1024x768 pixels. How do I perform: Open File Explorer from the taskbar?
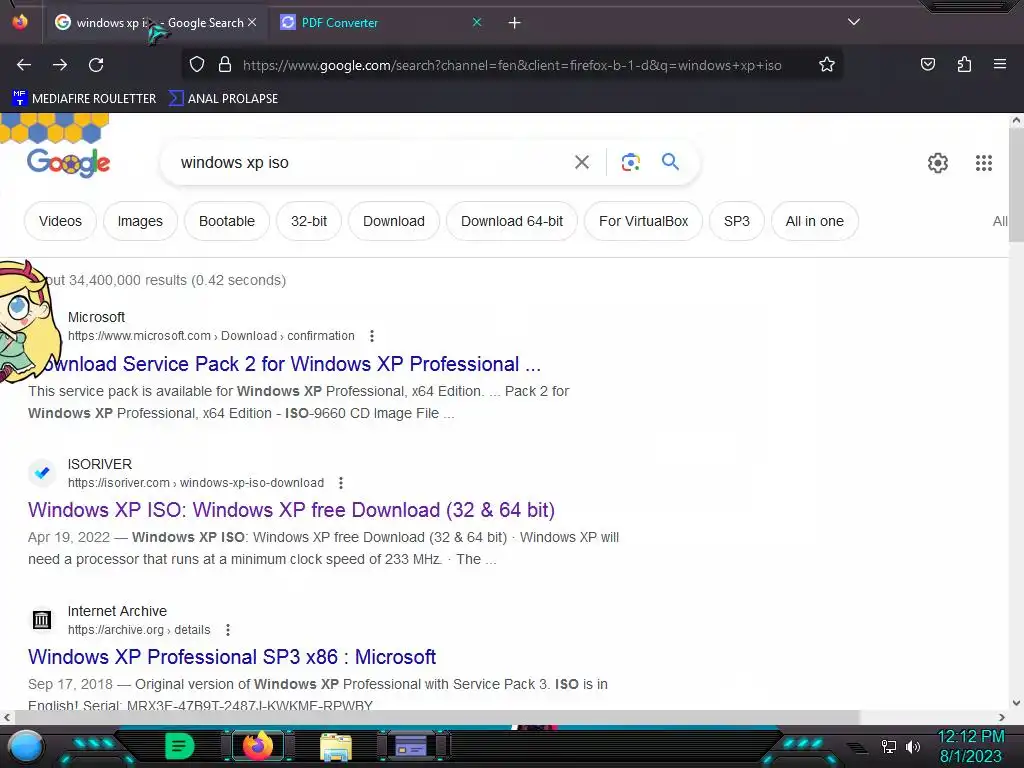336,746
